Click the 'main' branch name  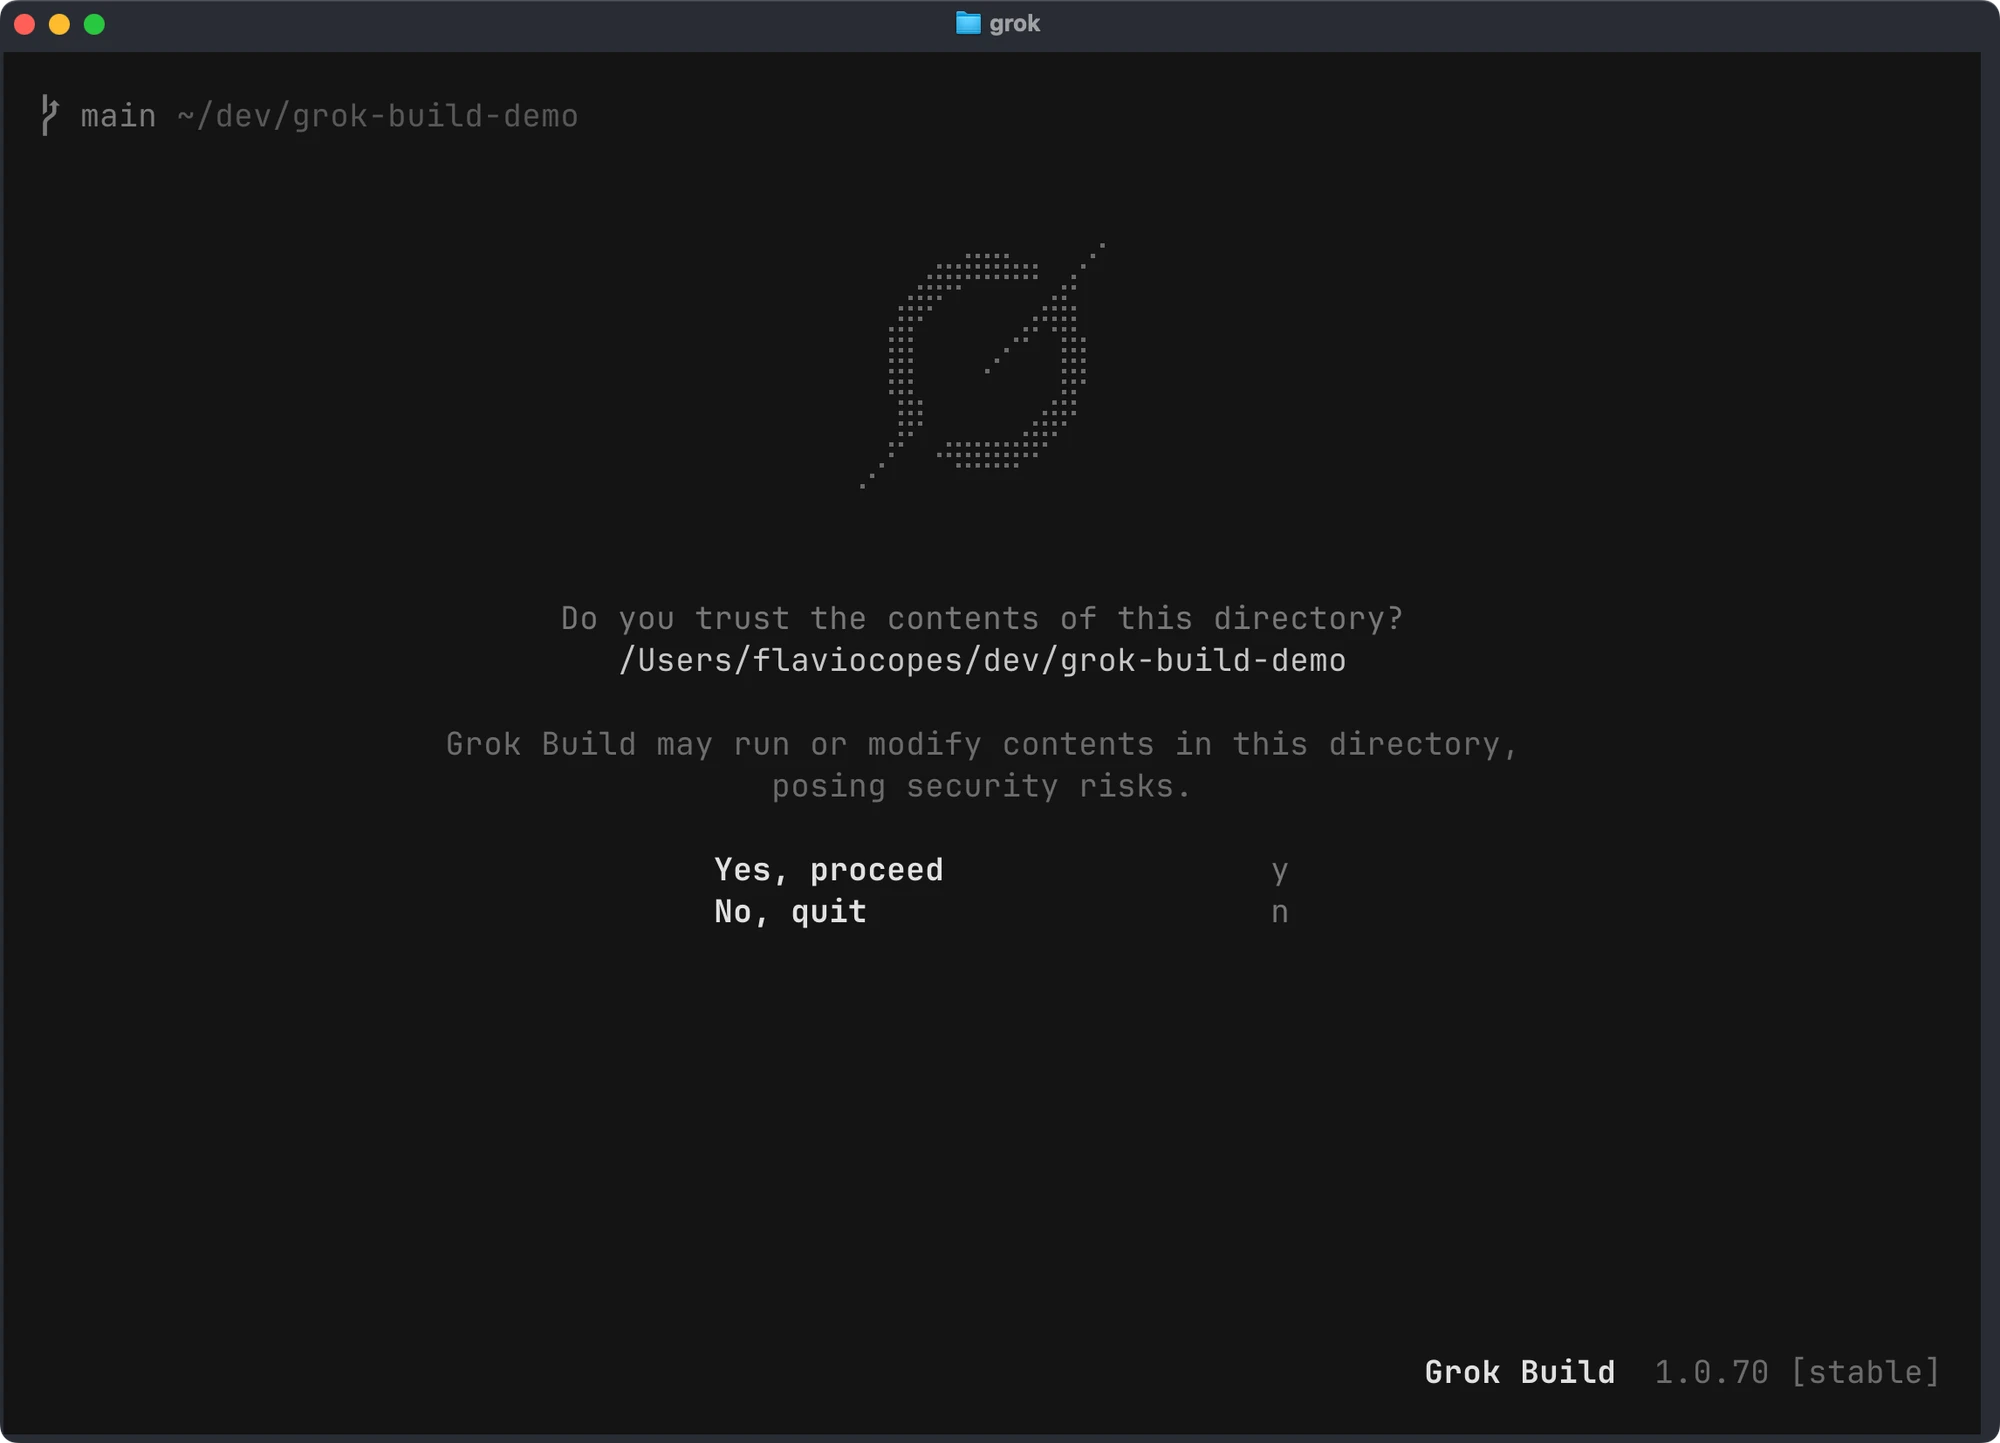(x=118, y=116)
